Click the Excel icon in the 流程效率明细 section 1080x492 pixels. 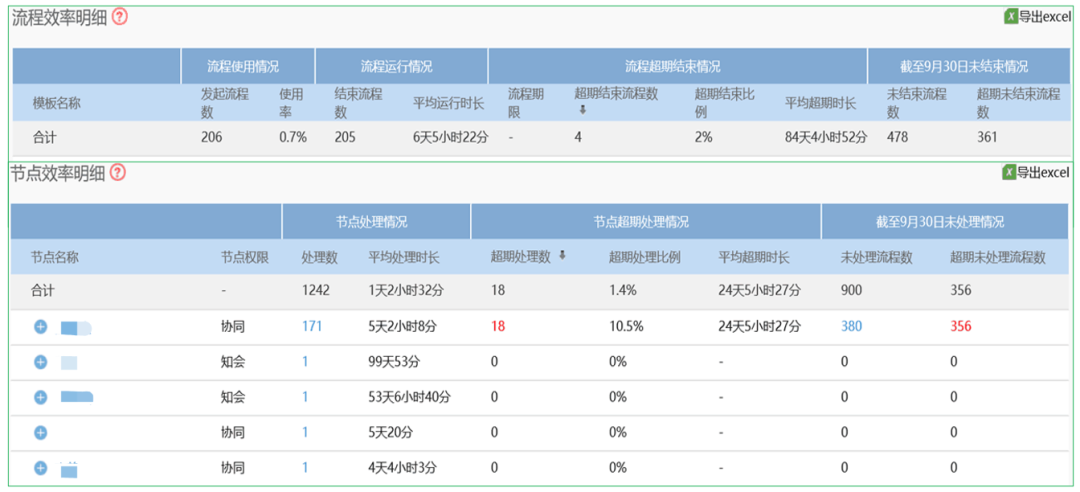click(1011, 16)
